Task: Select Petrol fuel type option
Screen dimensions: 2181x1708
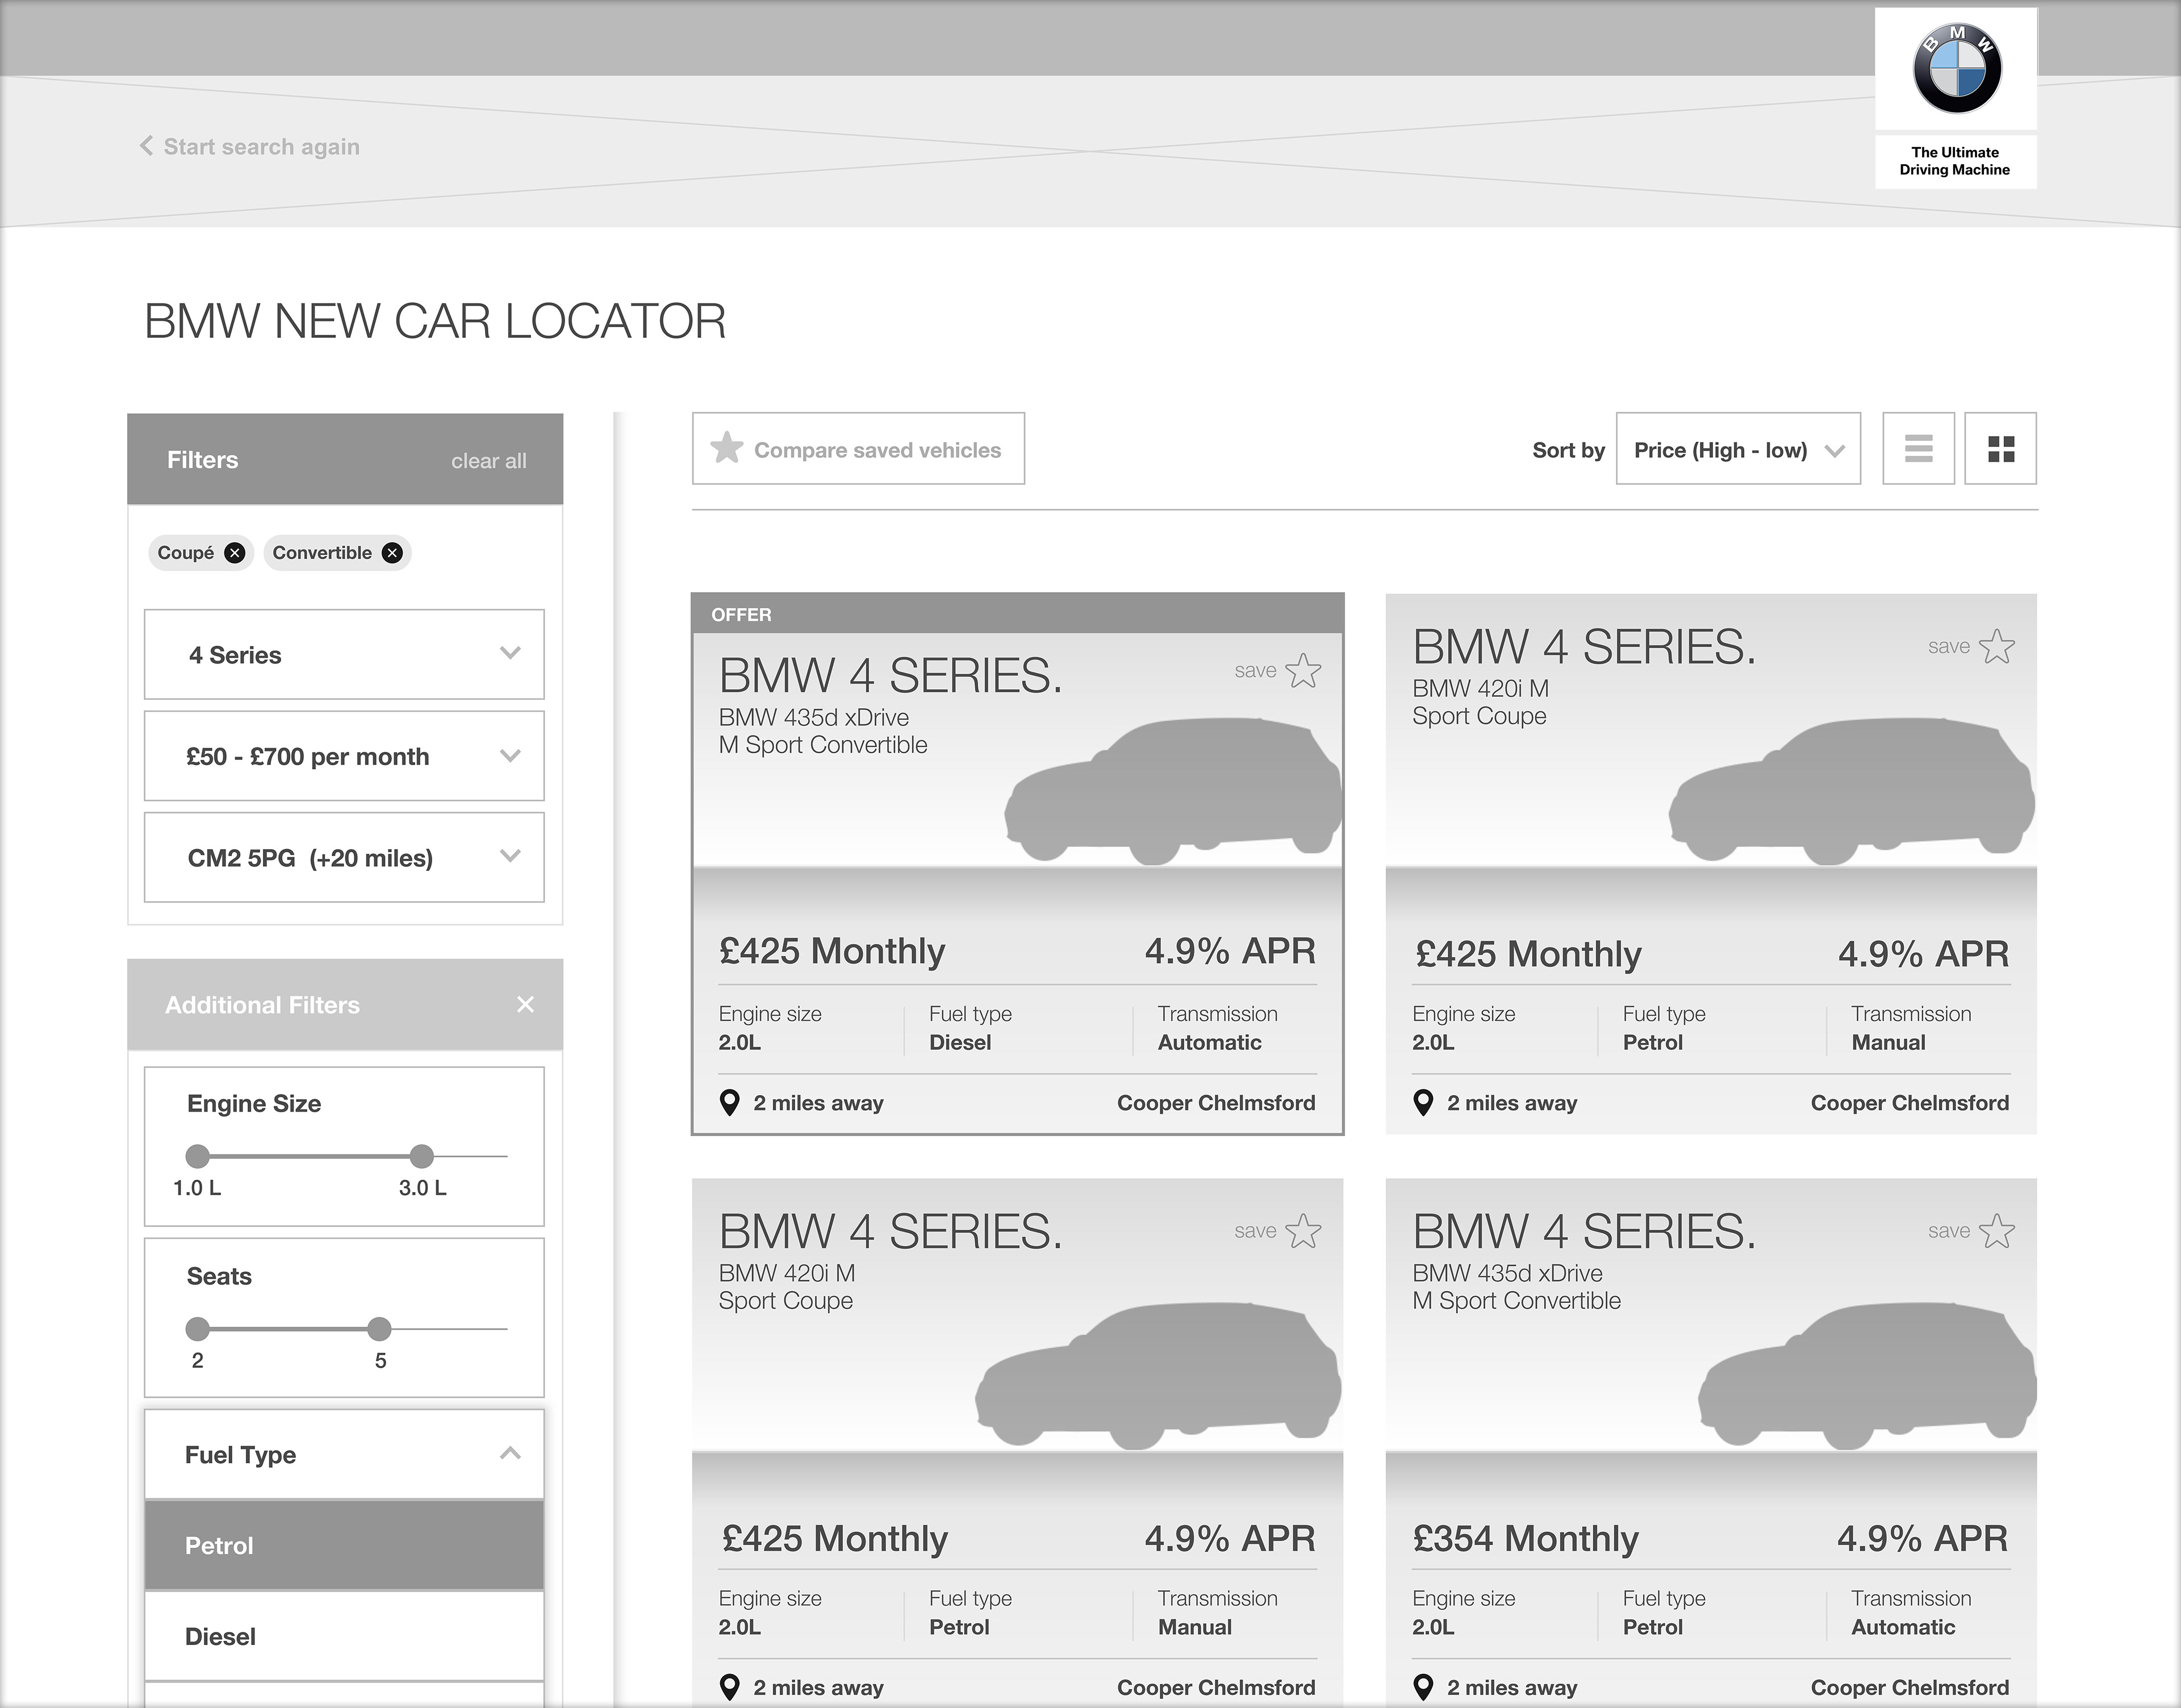Action: pos(344,1545)
